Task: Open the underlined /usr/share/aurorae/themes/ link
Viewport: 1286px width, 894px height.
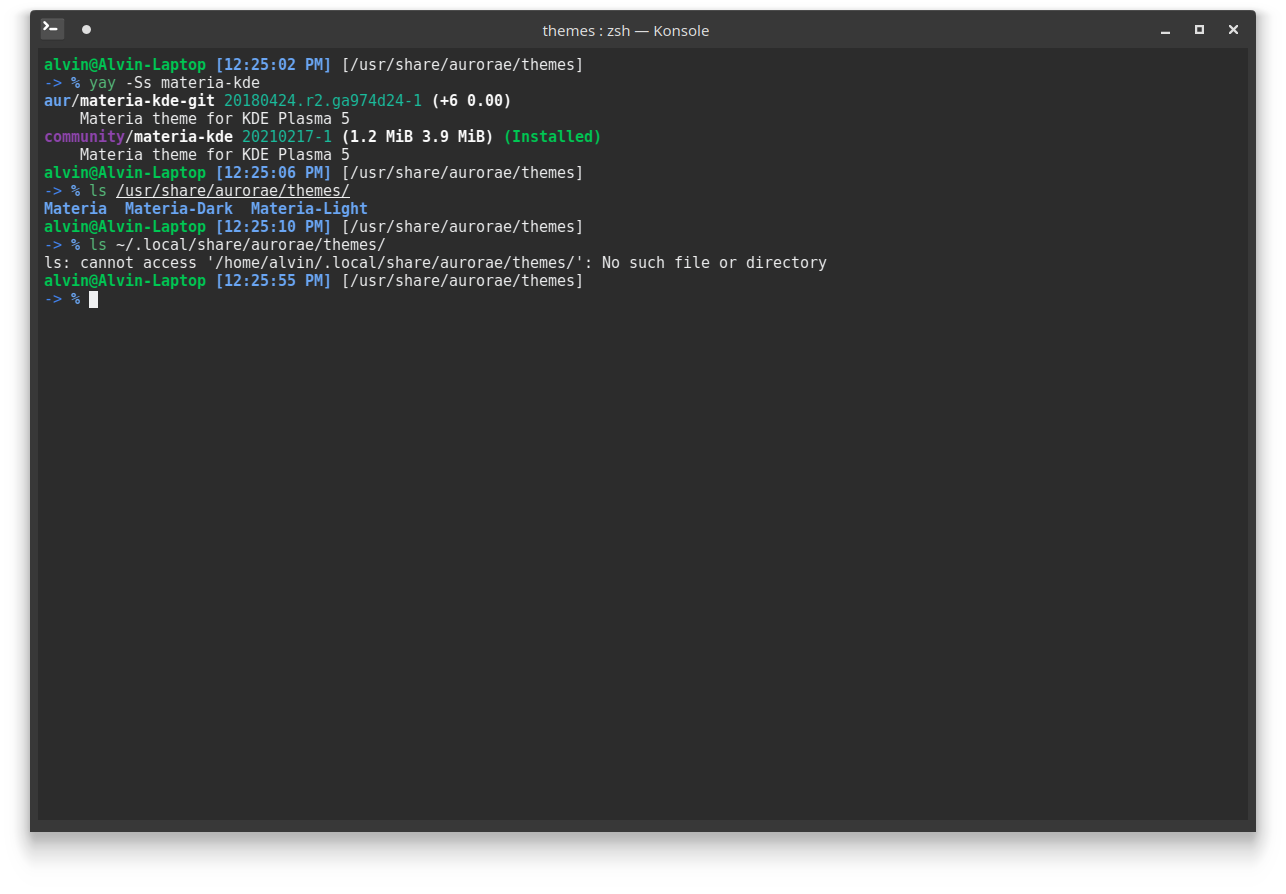Action: click(233, 190)
